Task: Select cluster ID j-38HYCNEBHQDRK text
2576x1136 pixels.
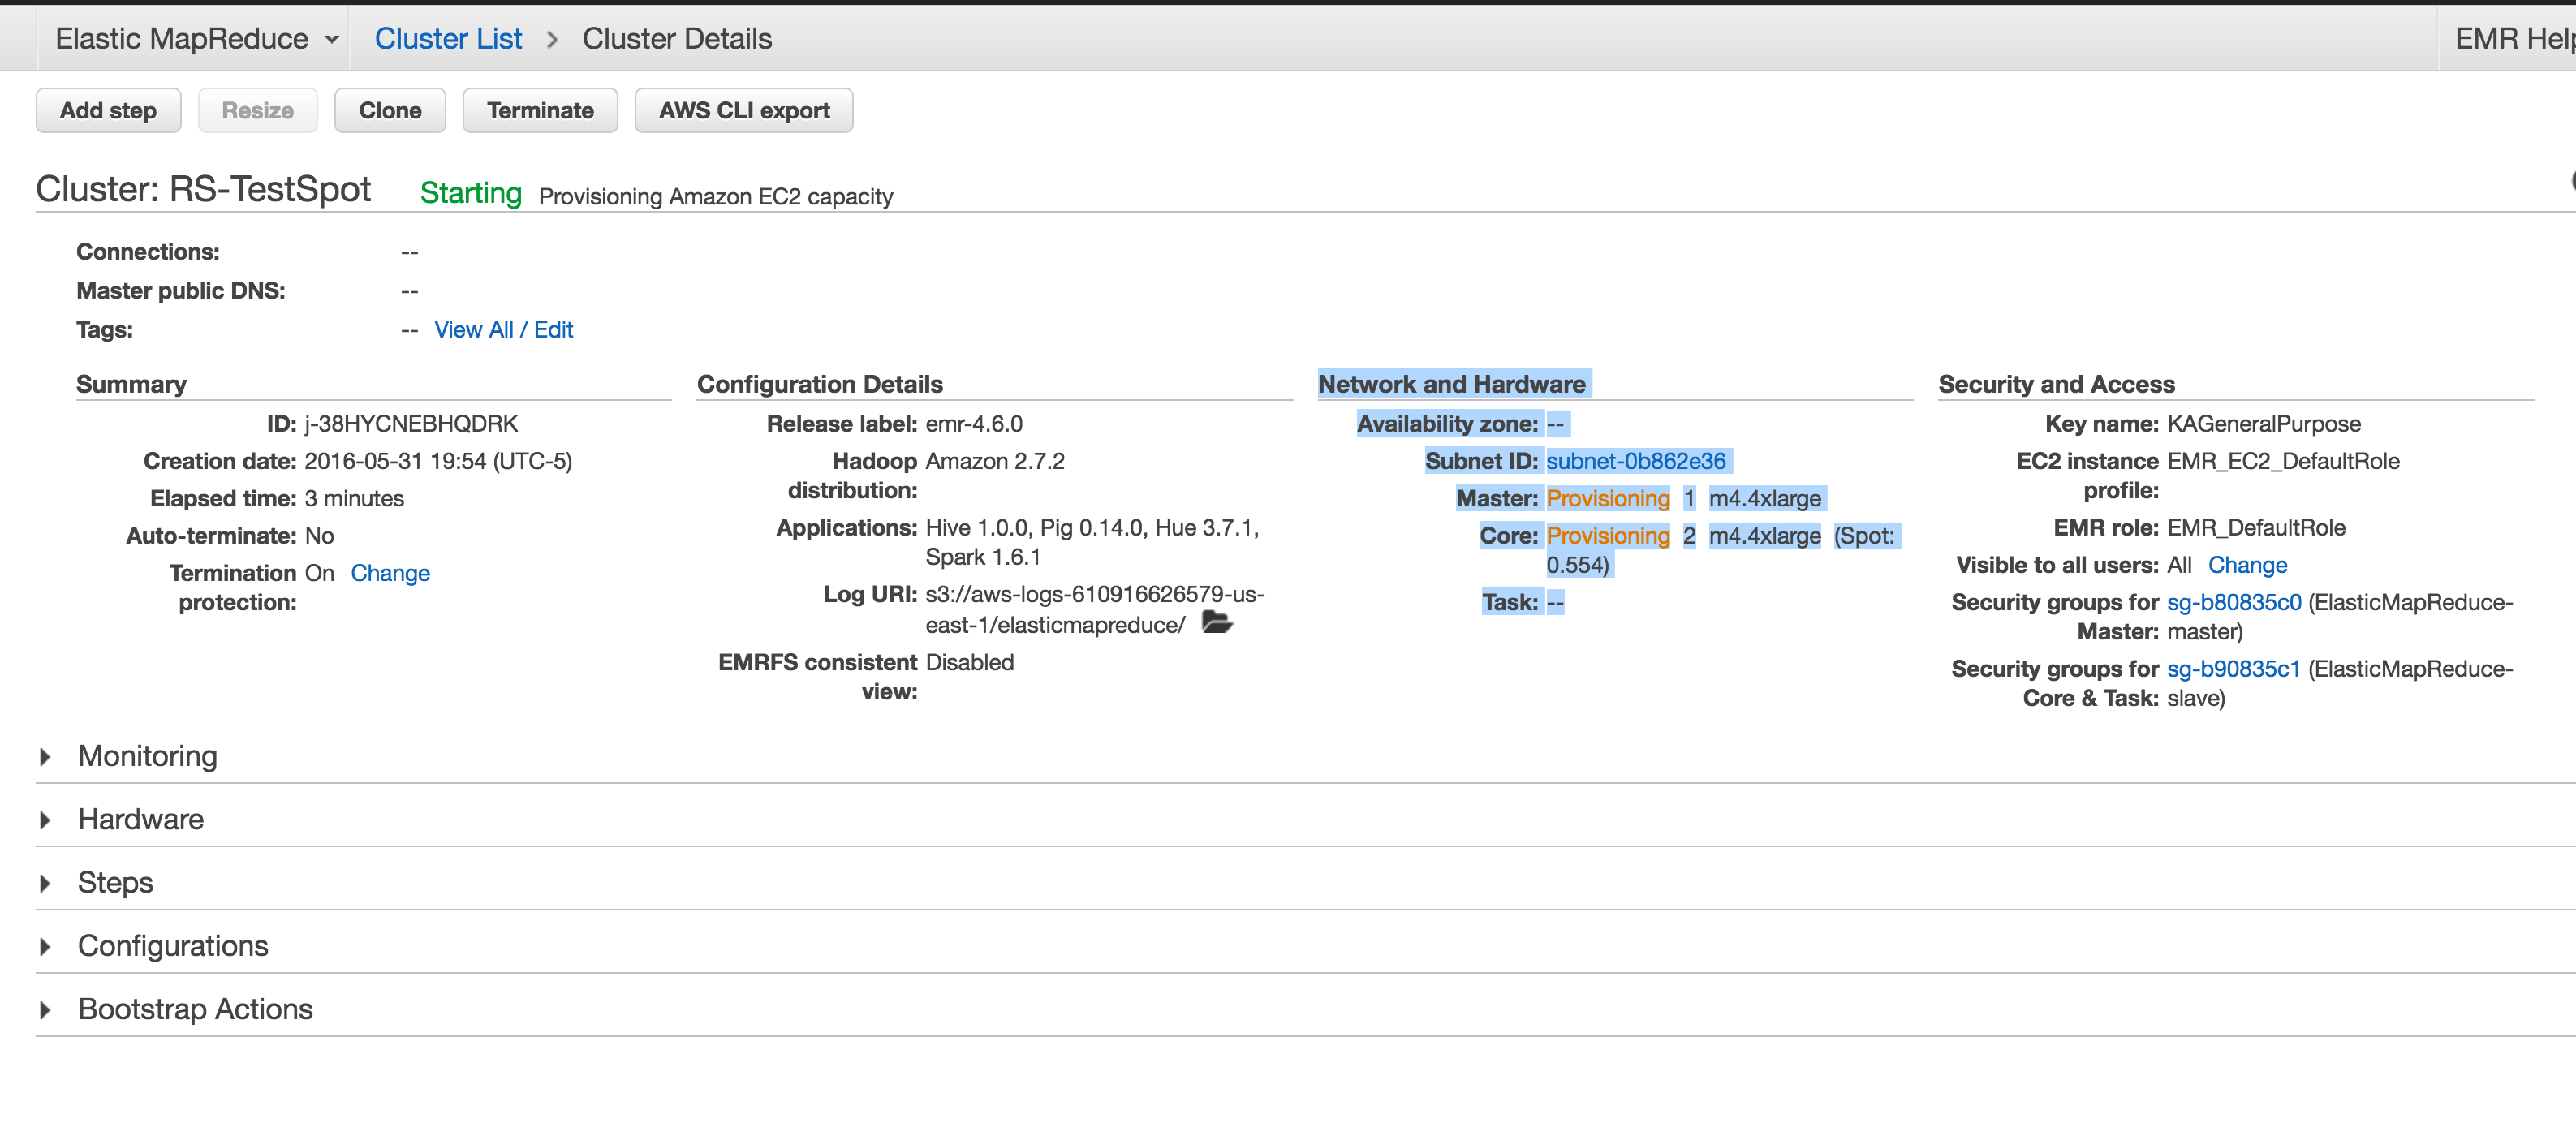Action: 411,424
